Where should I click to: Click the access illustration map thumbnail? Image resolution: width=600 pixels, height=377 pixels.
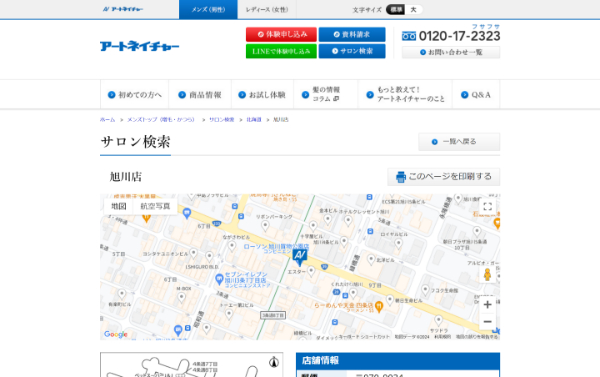(192, 365)
